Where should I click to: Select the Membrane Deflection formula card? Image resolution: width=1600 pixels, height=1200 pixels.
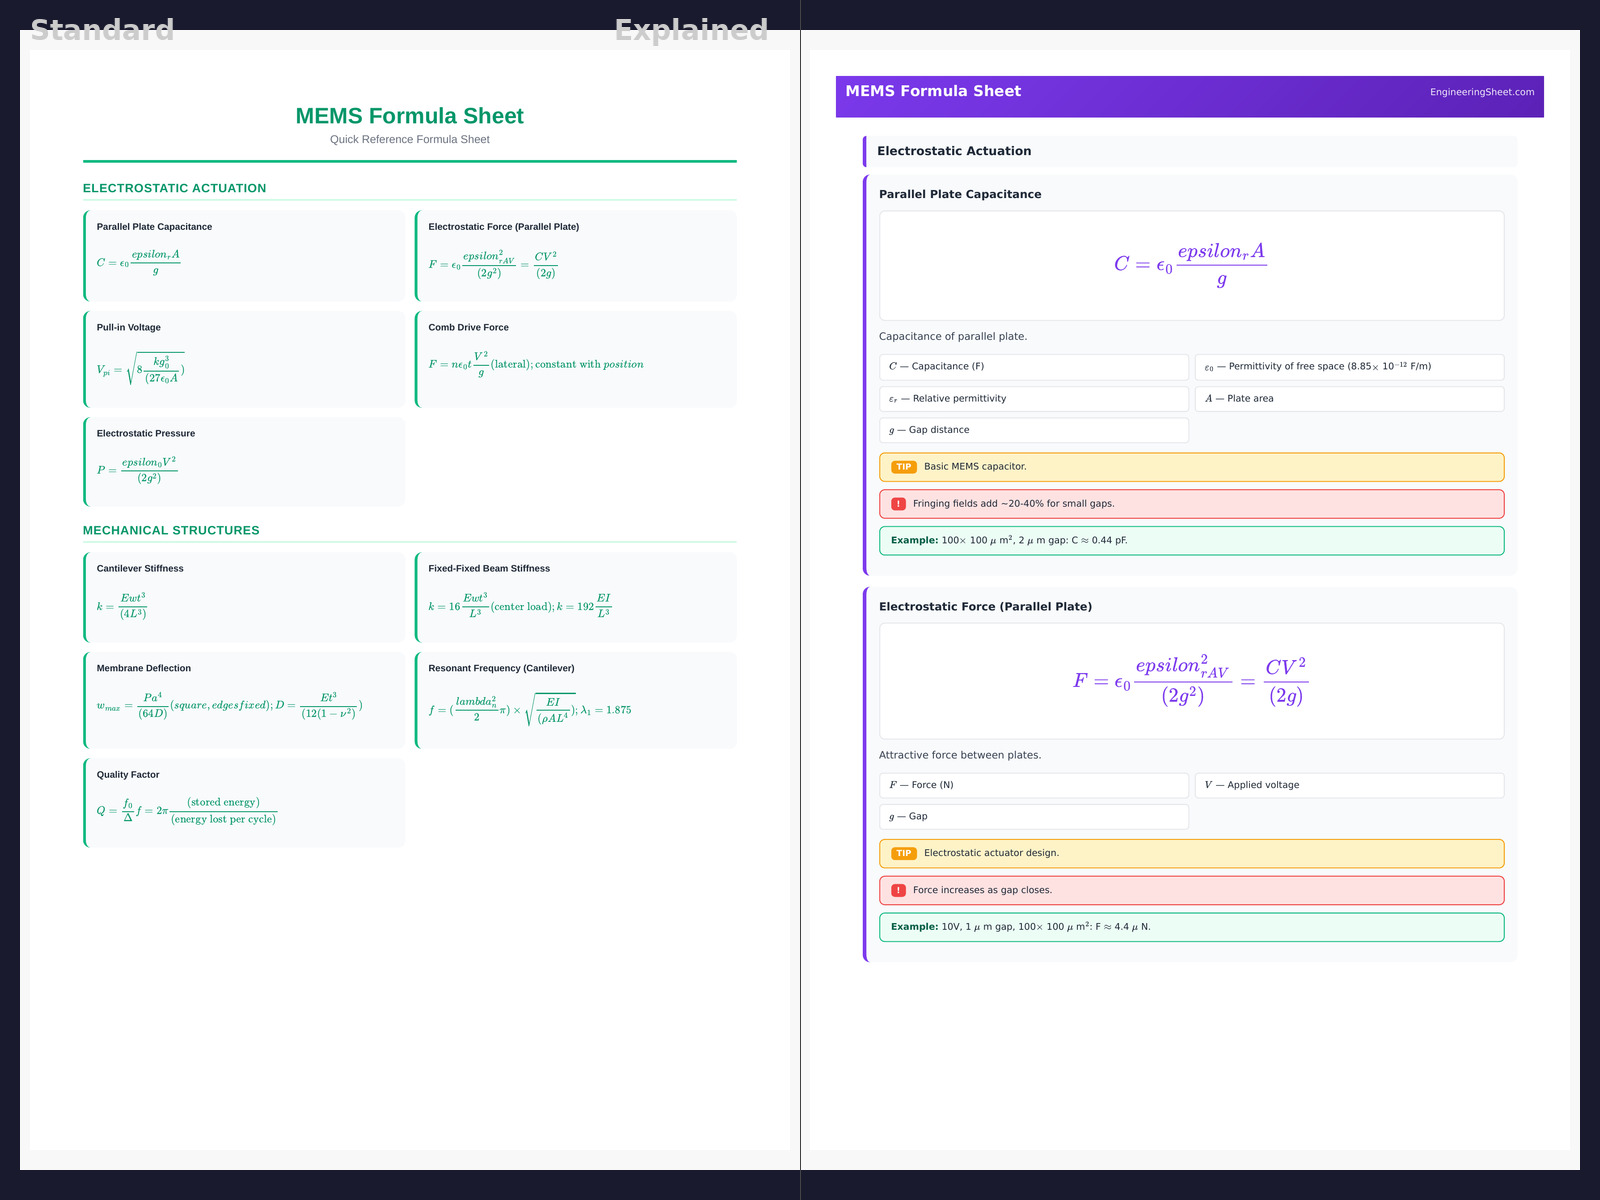[x=245, y=700]
